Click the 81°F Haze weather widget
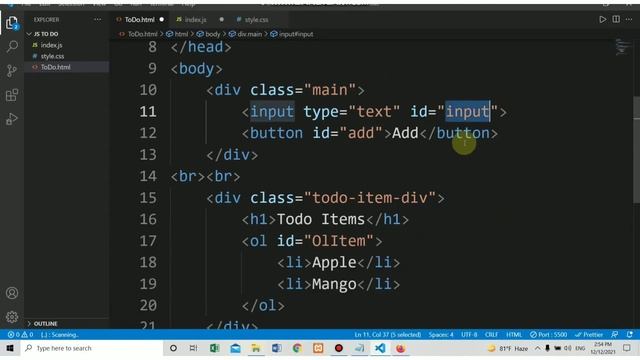This screenshot has height=360, width=640. coord(508,348)
